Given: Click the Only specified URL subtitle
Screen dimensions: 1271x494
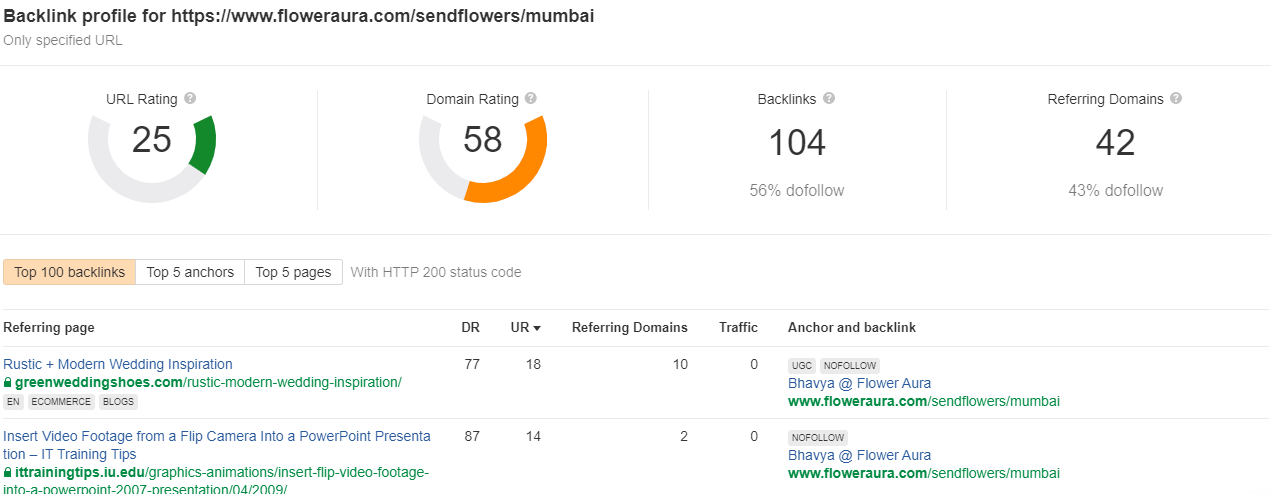Looking at the screenshot, I should click(x=63, y=41).
